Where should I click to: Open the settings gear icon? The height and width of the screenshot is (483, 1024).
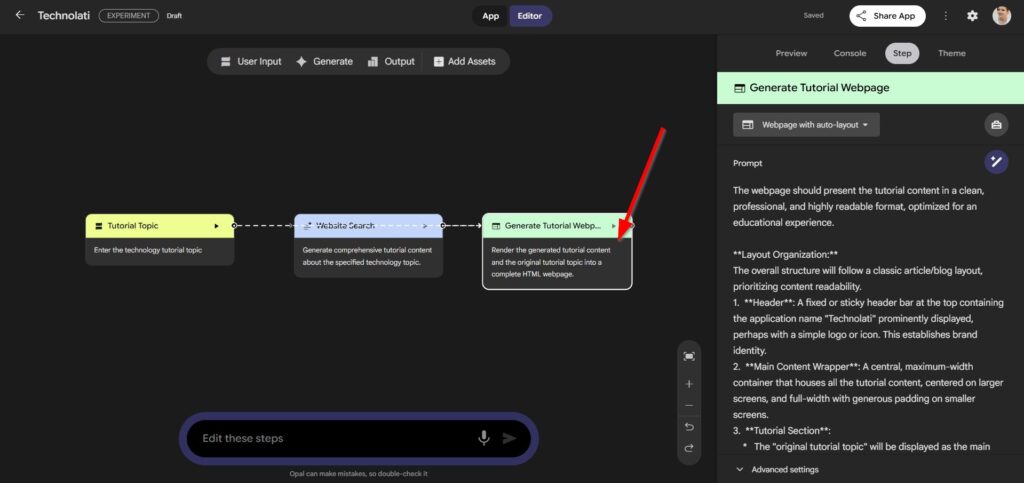click(x=972, y=16)
